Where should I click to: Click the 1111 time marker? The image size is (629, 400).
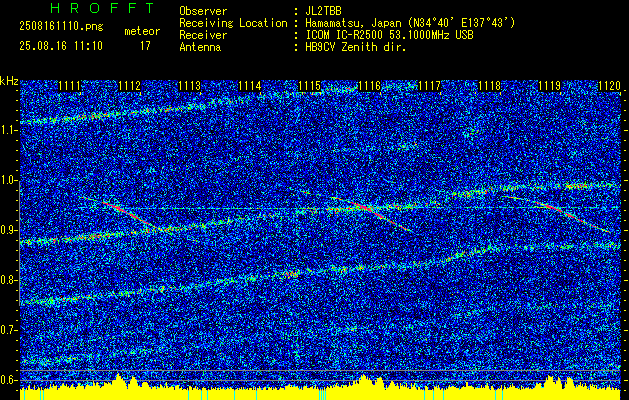[x=69, y=86]
